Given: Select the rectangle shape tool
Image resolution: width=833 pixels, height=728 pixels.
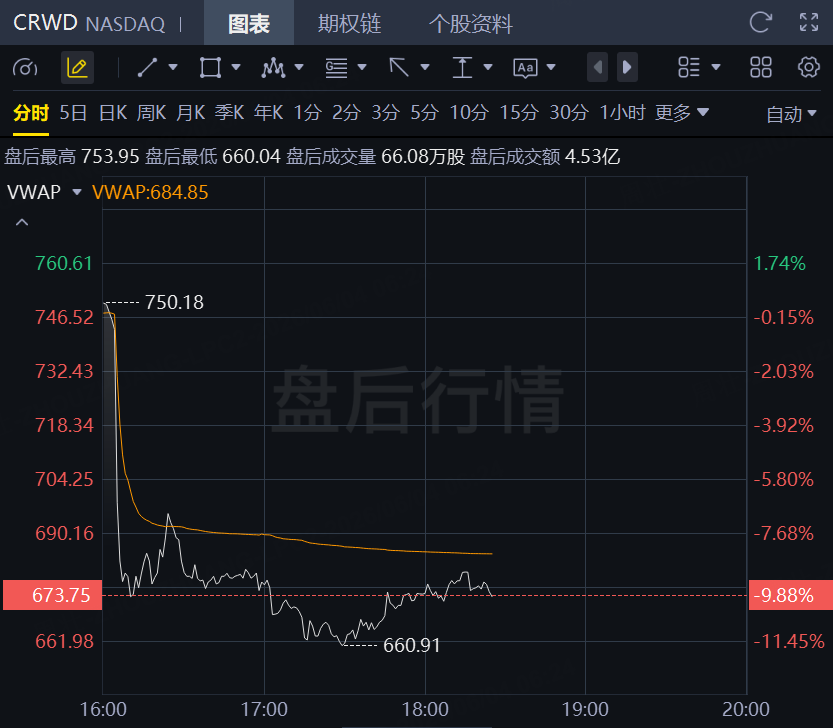Looking at the screenshot, I should point(210,67).
